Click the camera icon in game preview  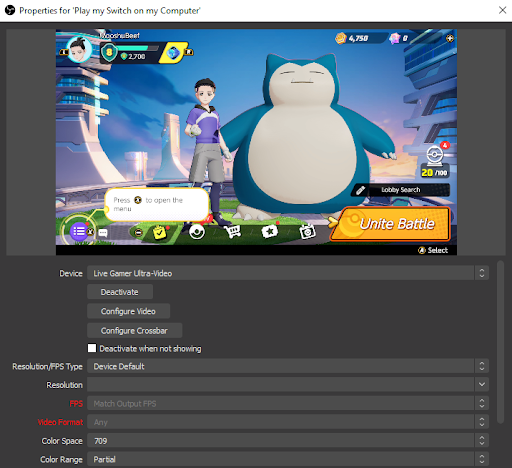click(x=307, y=232)
